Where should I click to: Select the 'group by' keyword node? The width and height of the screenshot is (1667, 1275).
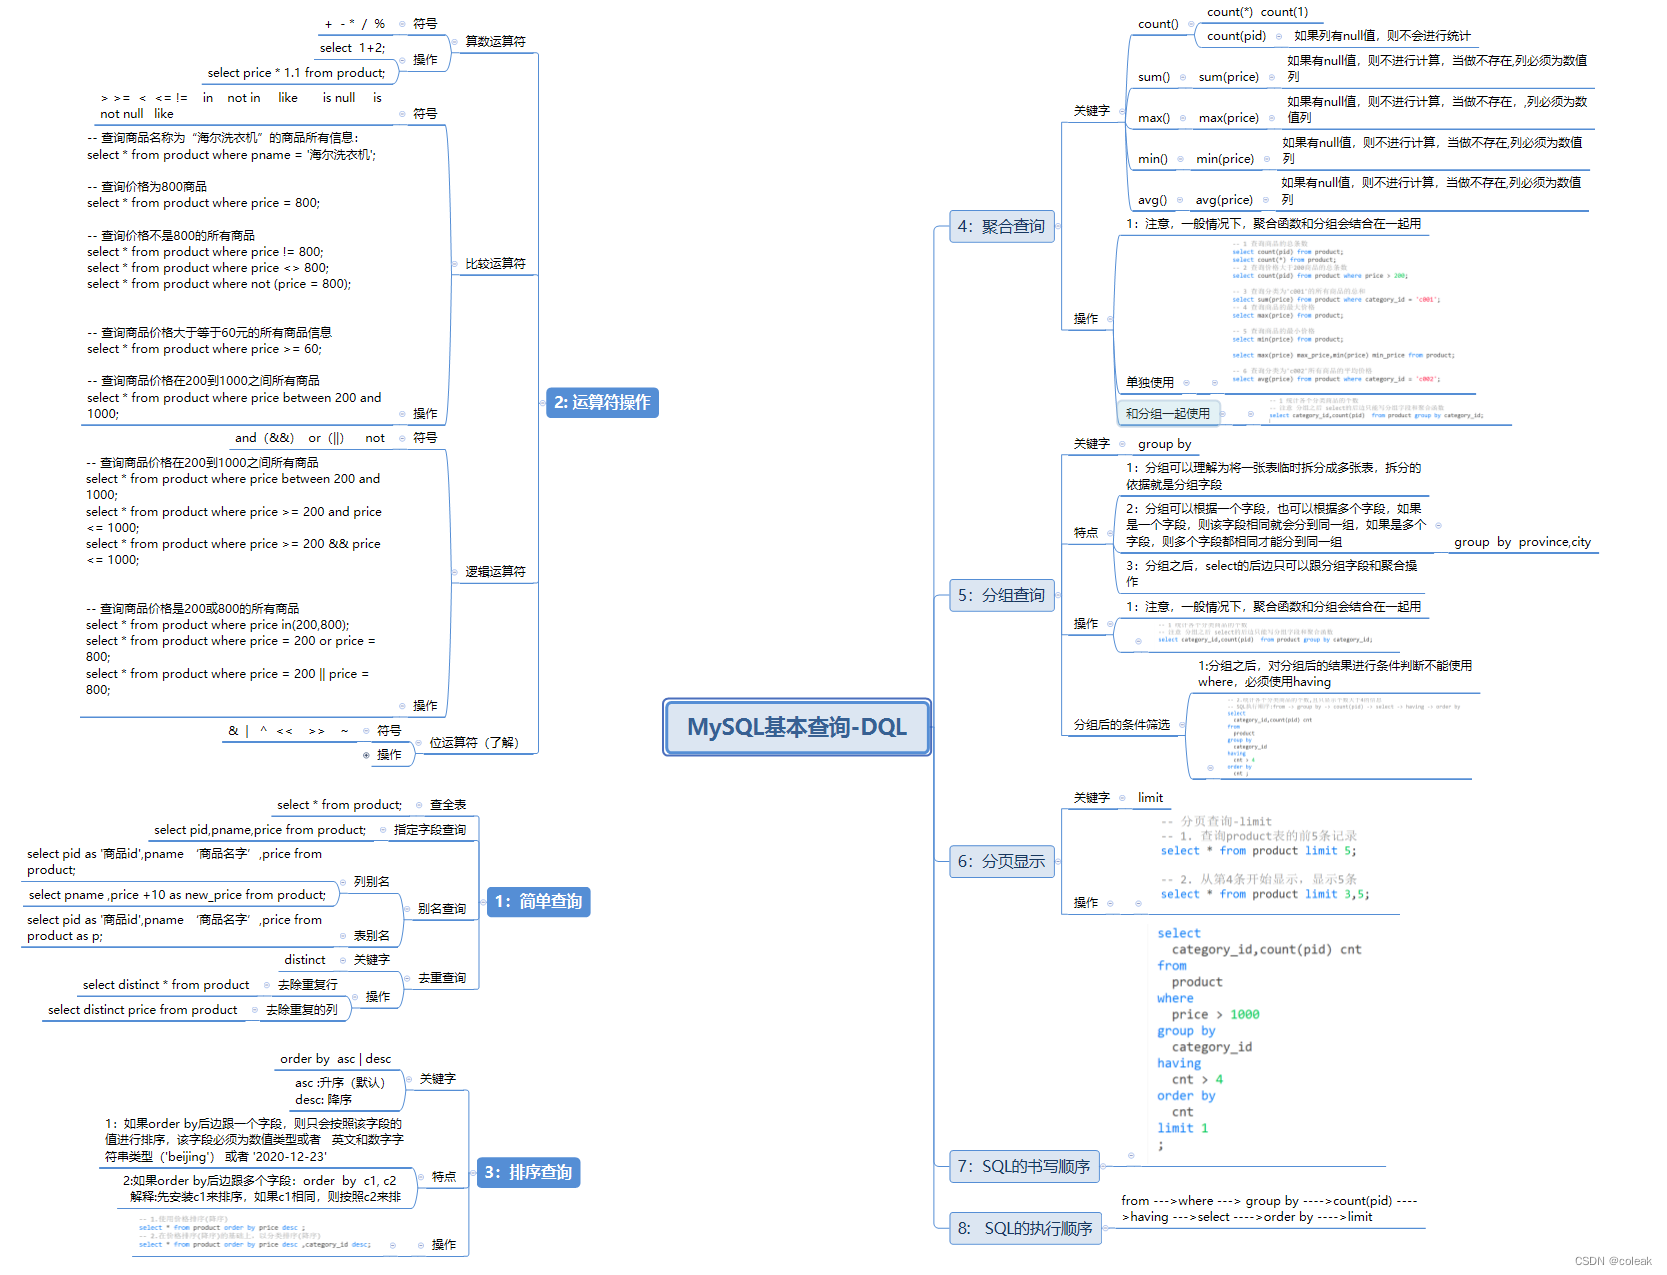pos(1164,445)
